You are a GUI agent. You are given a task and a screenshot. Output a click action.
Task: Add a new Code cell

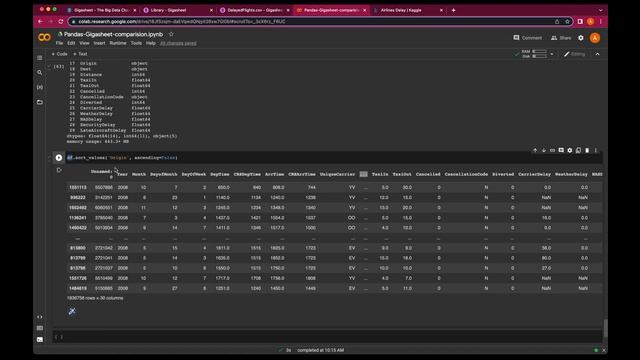pyautogui.click(x=60, y=54)
